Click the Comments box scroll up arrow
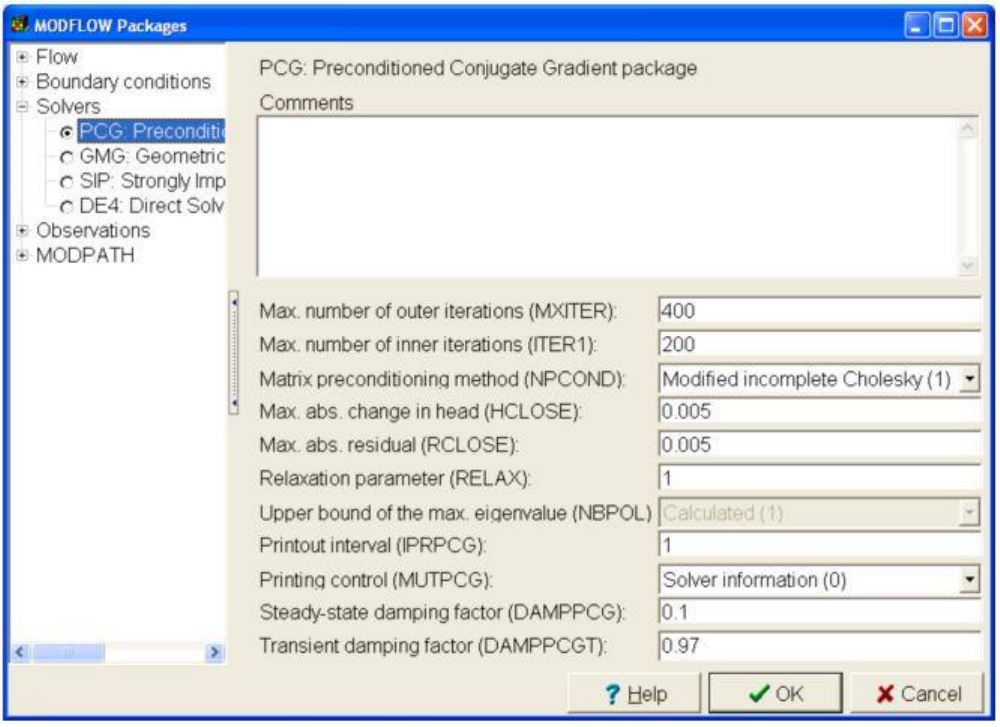This screenshot has height=727, width=1000. pyautogui.click(x=967, y=129)
